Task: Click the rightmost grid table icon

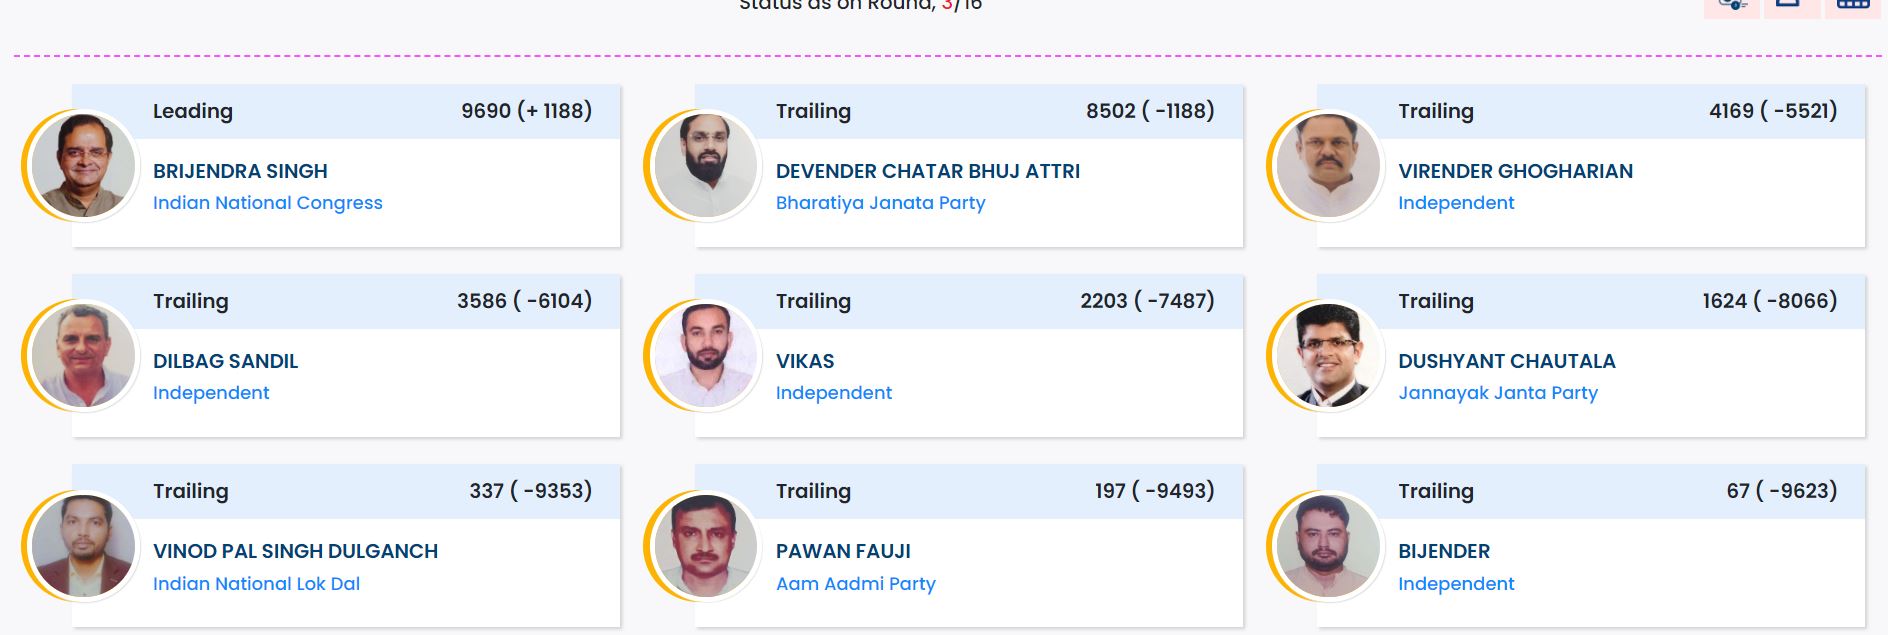Action: (x=1852, y=6)
